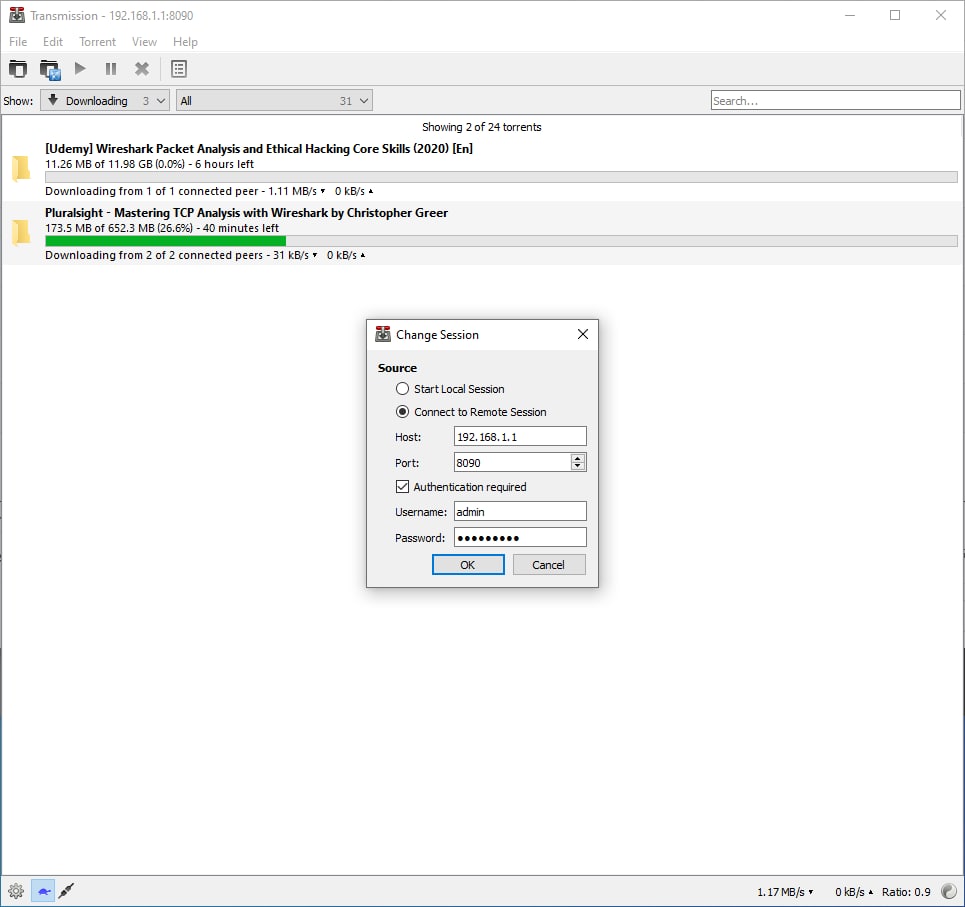Focus the Username field
The image size is (965, 907).
point(520,511)
